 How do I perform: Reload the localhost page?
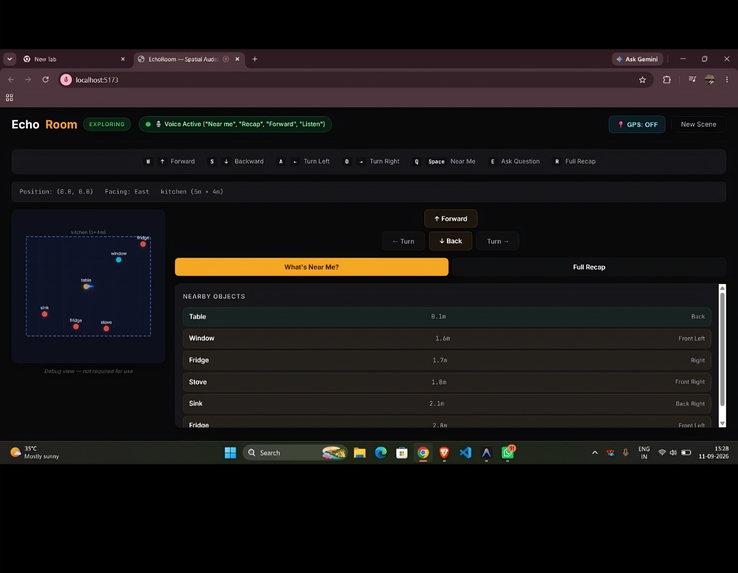pyautogui.click(x=45, y=80)
